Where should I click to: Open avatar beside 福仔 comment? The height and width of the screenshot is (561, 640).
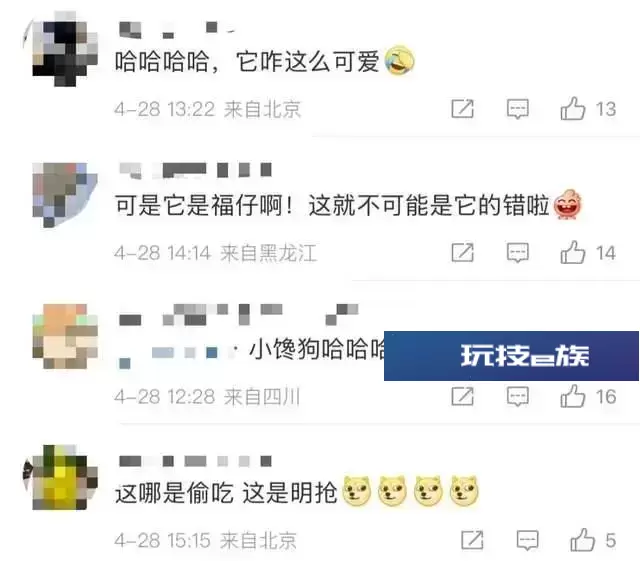coord(64,195)
